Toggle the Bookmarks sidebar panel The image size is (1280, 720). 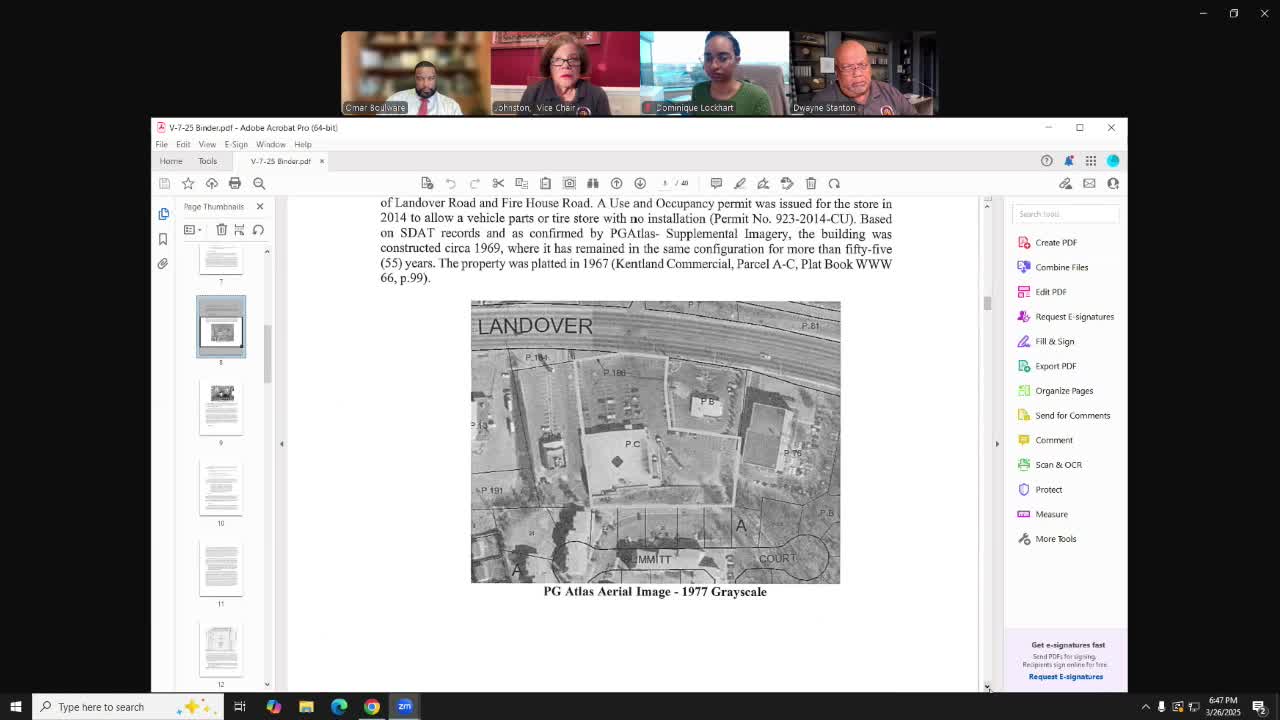click(x=163, y=239)
